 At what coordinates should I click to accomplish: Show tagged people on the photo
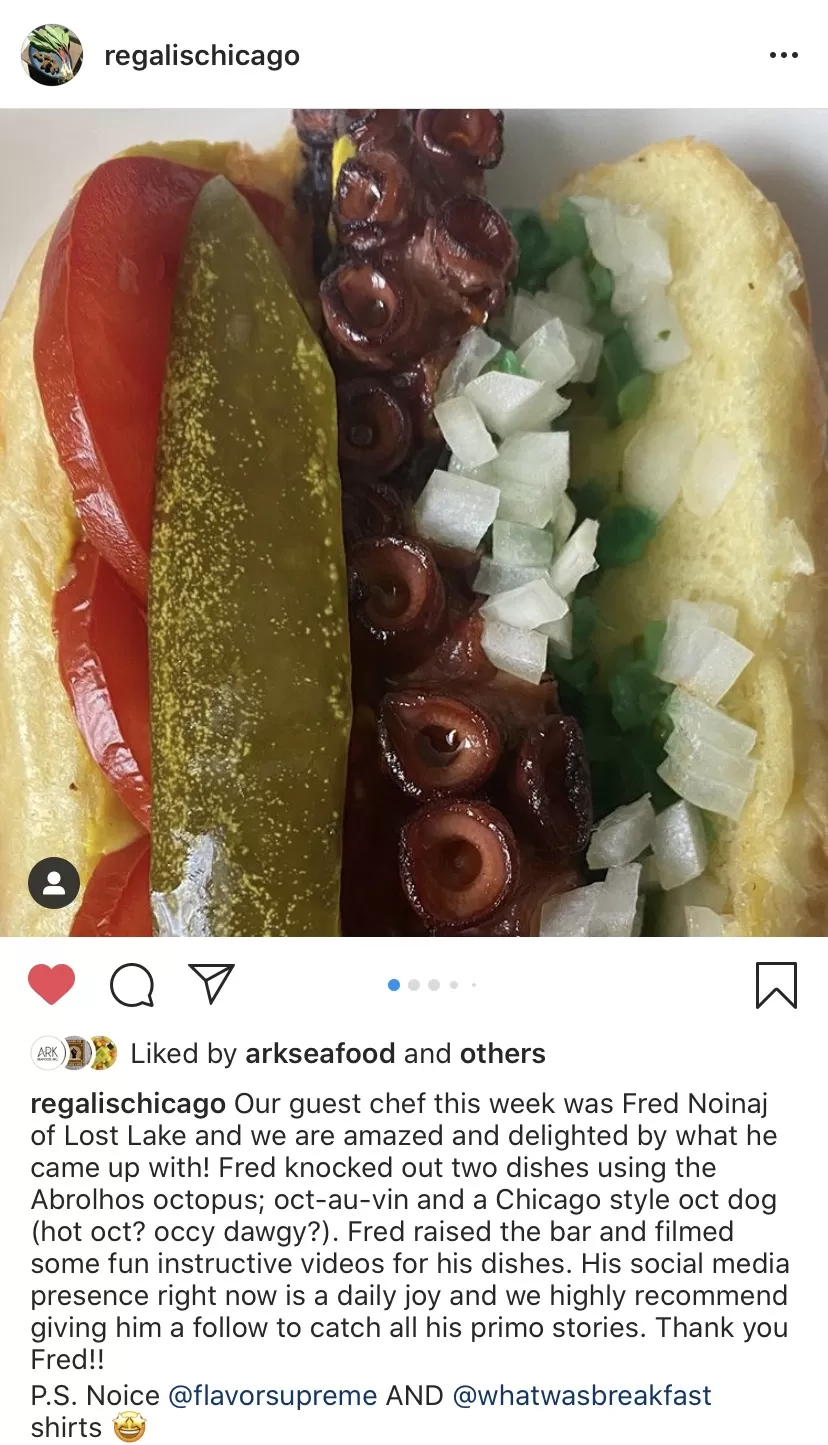54,883
